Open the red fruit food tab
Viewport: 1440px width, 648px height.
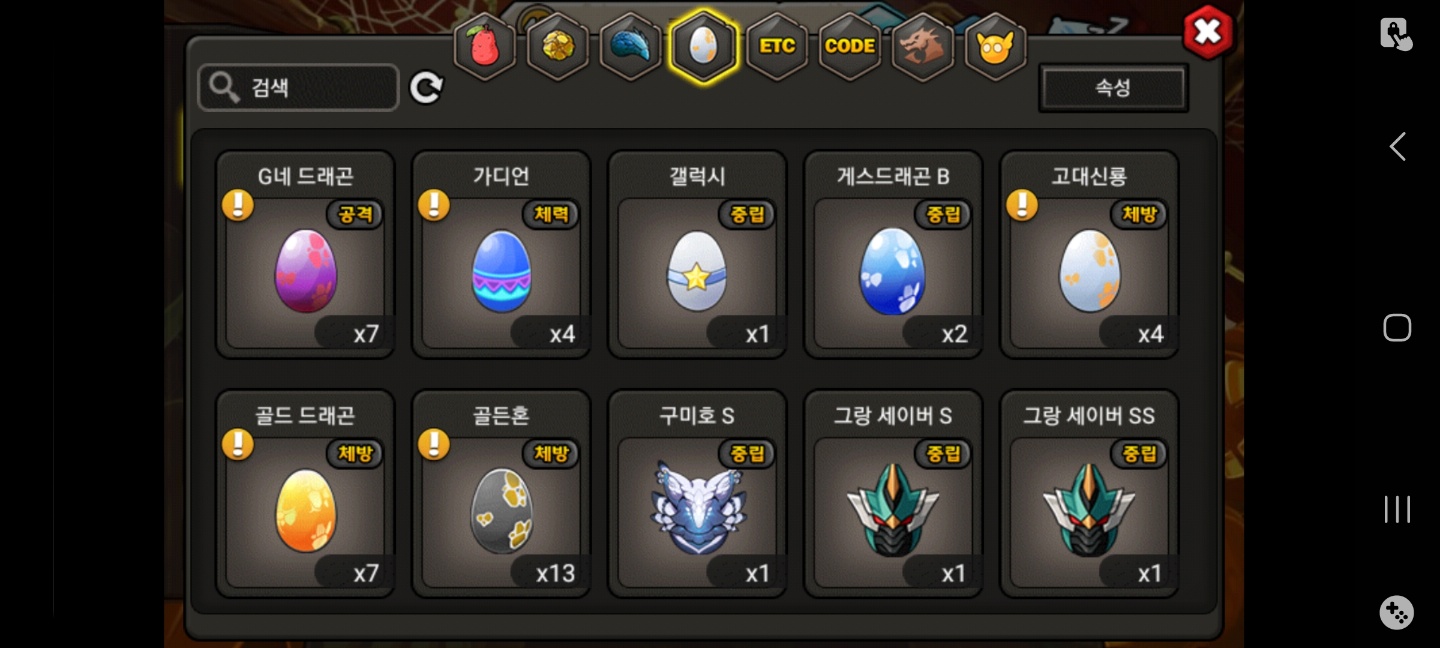coord(485,46)
